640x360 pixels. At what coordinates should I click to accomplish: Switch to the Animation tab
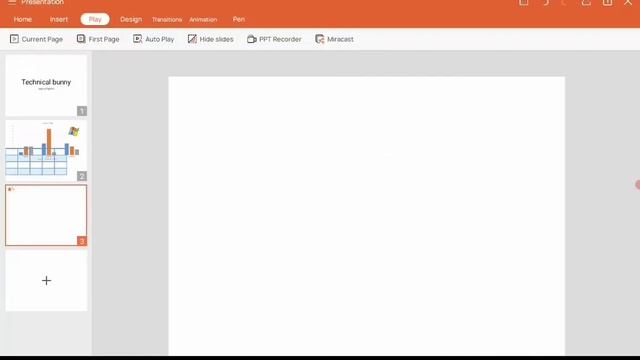pyautogui.click(x=203, y=20)
